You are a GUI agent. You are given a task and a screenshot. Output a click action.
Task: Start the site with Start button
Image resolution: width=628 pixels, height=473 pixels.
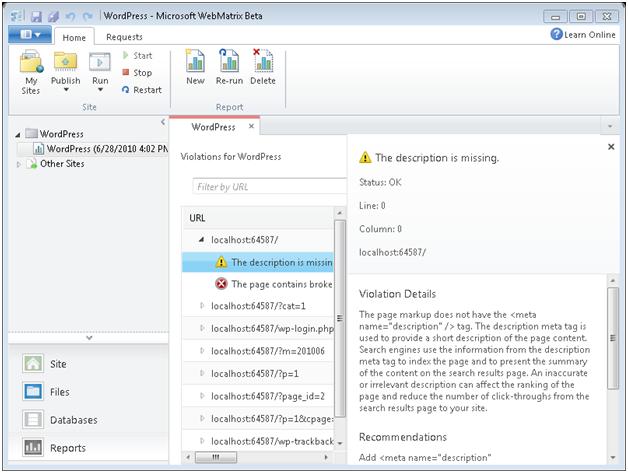point(137,55)
